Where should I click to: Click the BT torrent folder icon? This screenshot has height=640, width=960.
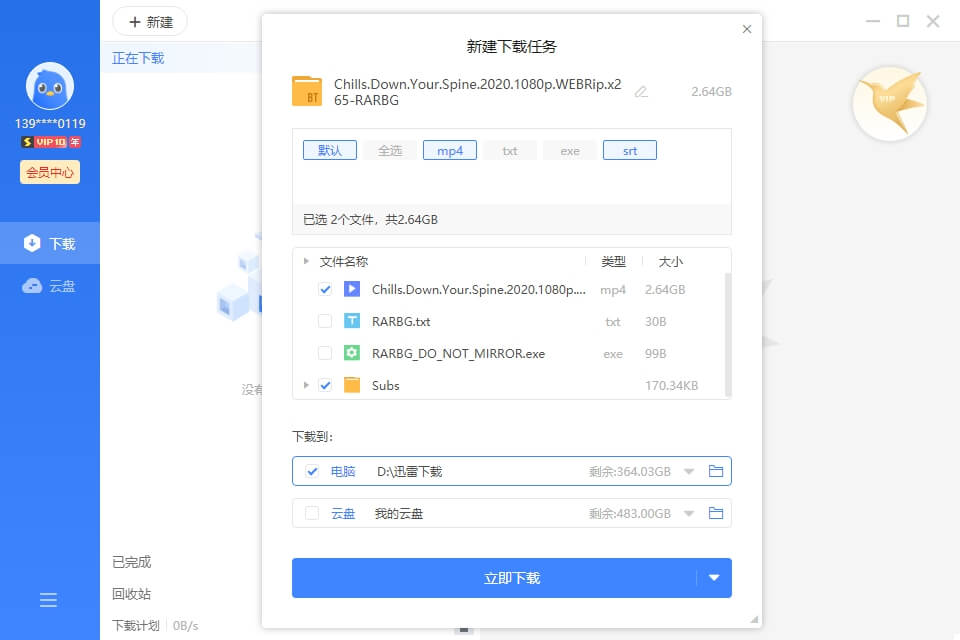[x=307, y=91]
